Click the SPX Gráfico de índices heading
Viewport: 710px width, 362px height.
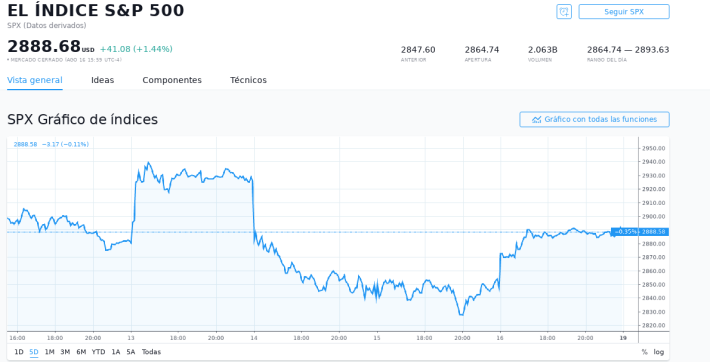coord(82,120)
